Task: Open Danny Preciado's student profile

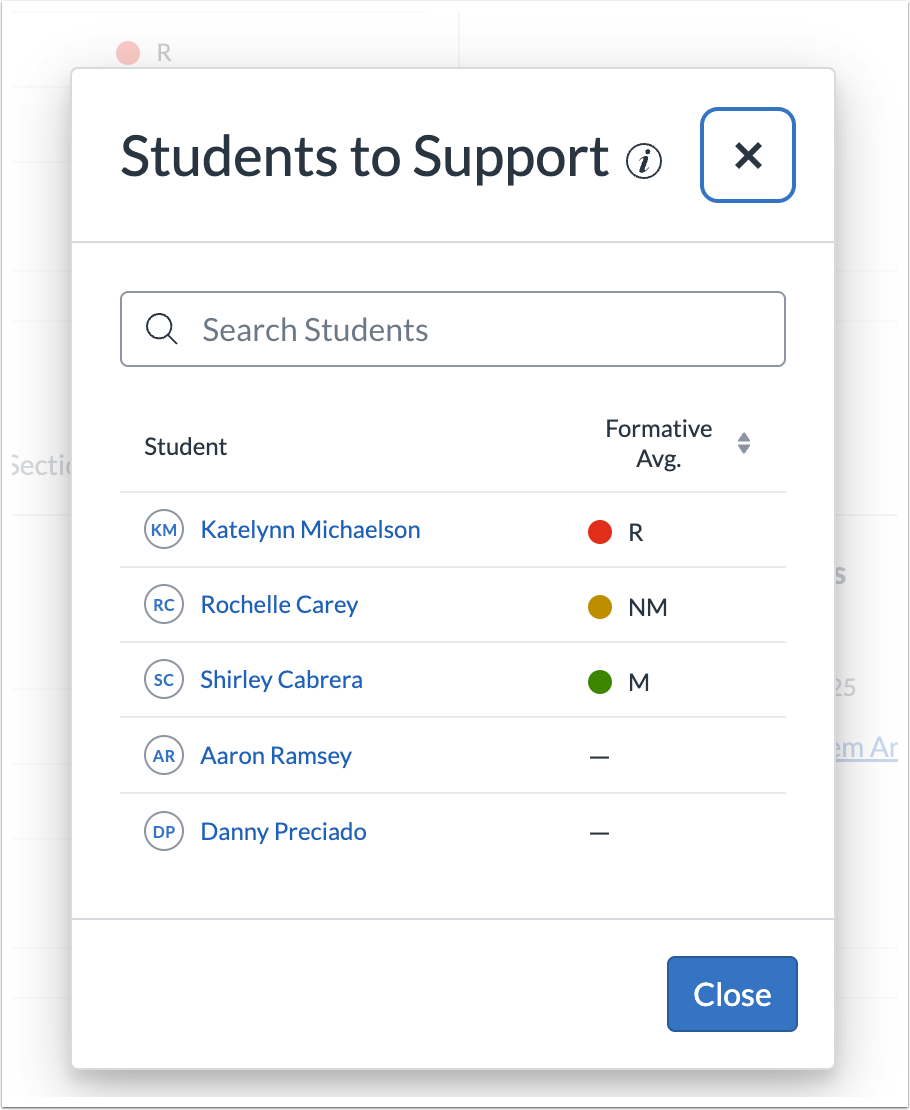Action: click(283, 831)
